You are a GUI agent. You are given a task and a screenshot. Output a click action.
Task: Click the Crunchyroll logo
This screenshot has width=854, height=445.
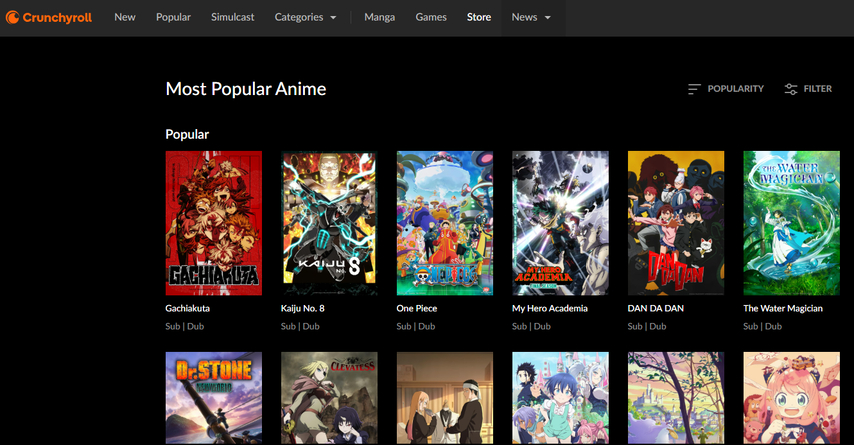click(x=49, y=17)
